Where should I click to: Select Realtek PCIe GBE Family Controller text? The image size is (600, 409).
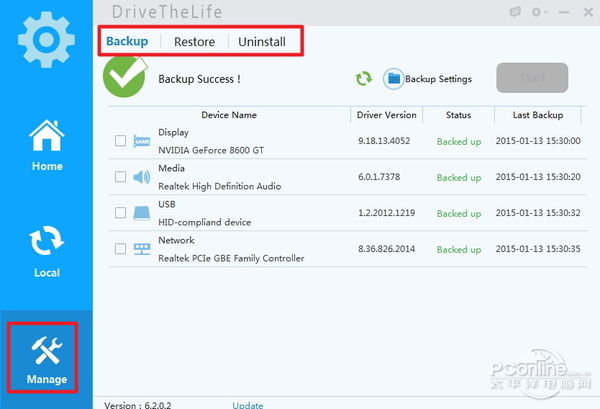pyautogui.click(x=232, y=258)
